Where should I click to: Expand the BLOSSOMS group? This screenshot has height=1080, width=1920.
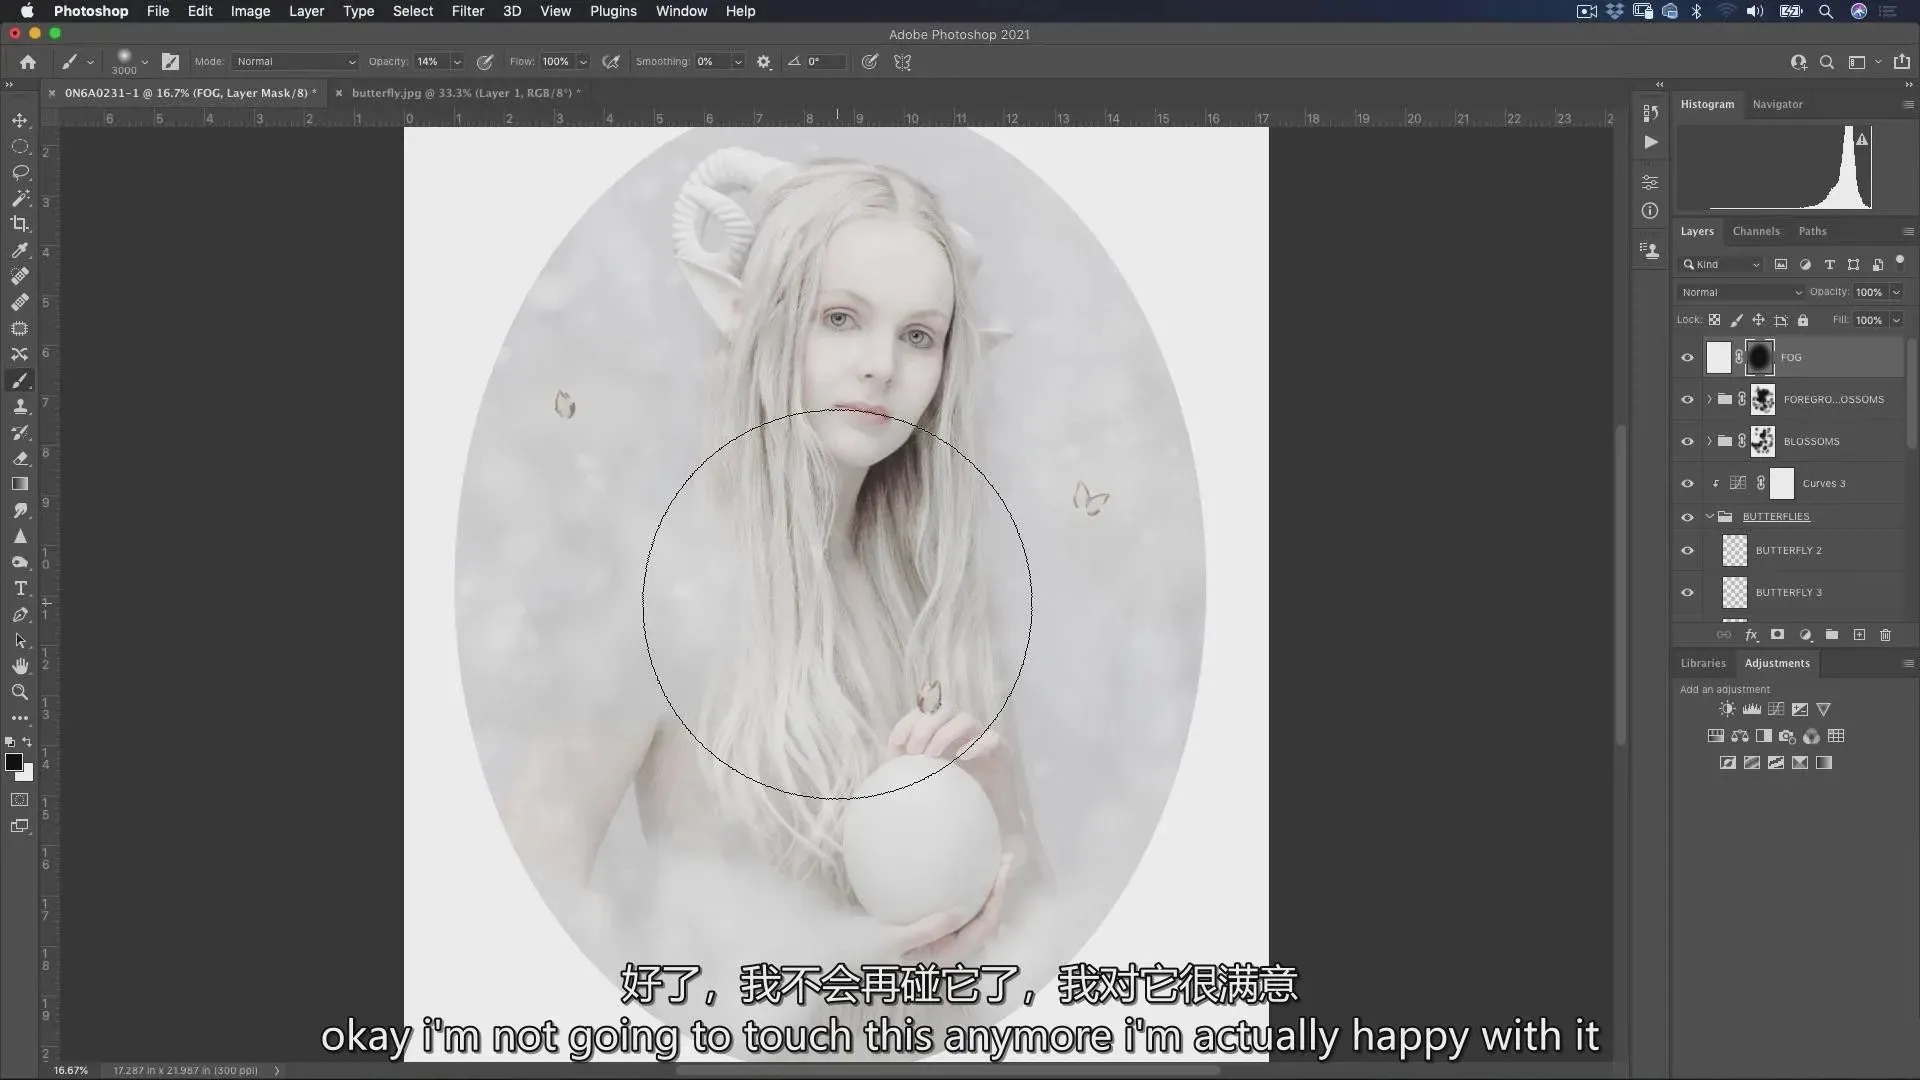click(x=1709, y=441)
